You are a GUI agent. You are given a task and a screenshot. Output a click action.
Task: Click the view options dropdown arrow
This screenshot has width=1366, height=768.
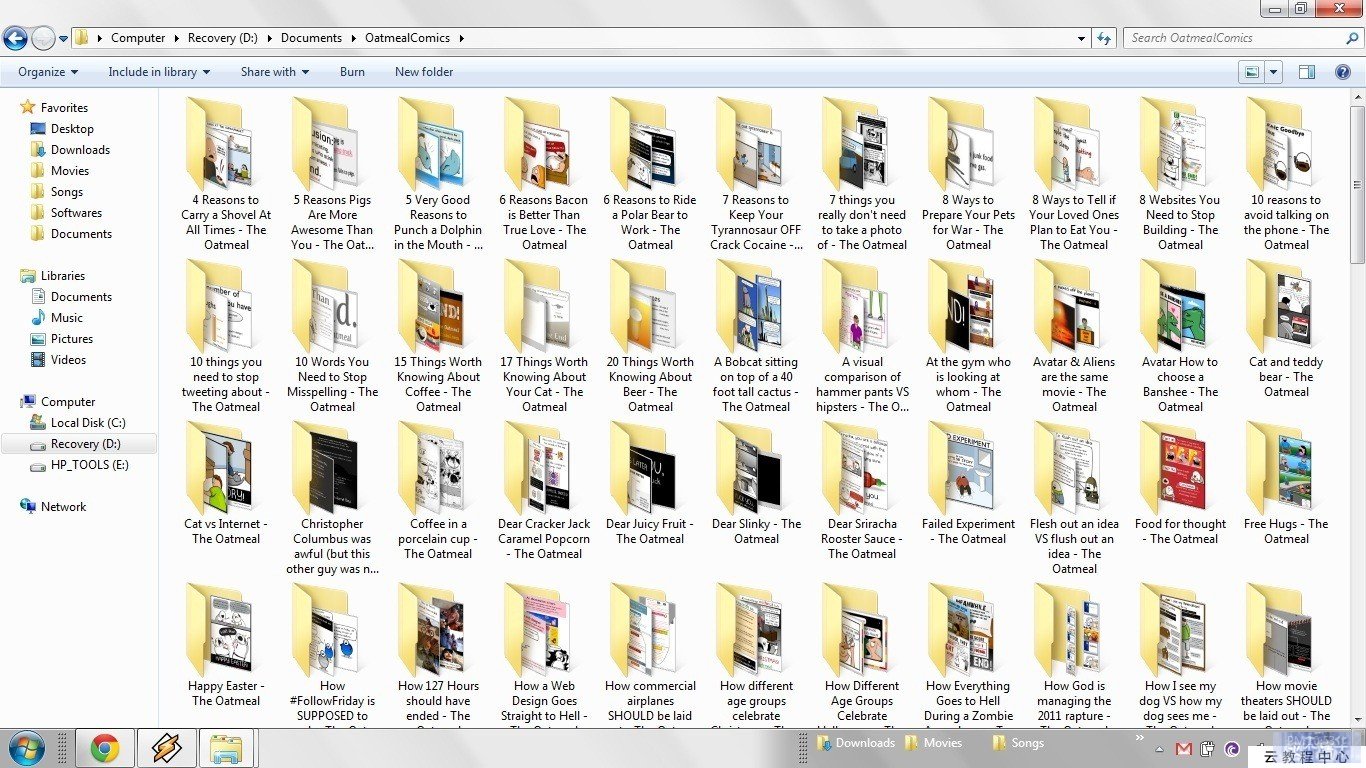point(1274,72)
